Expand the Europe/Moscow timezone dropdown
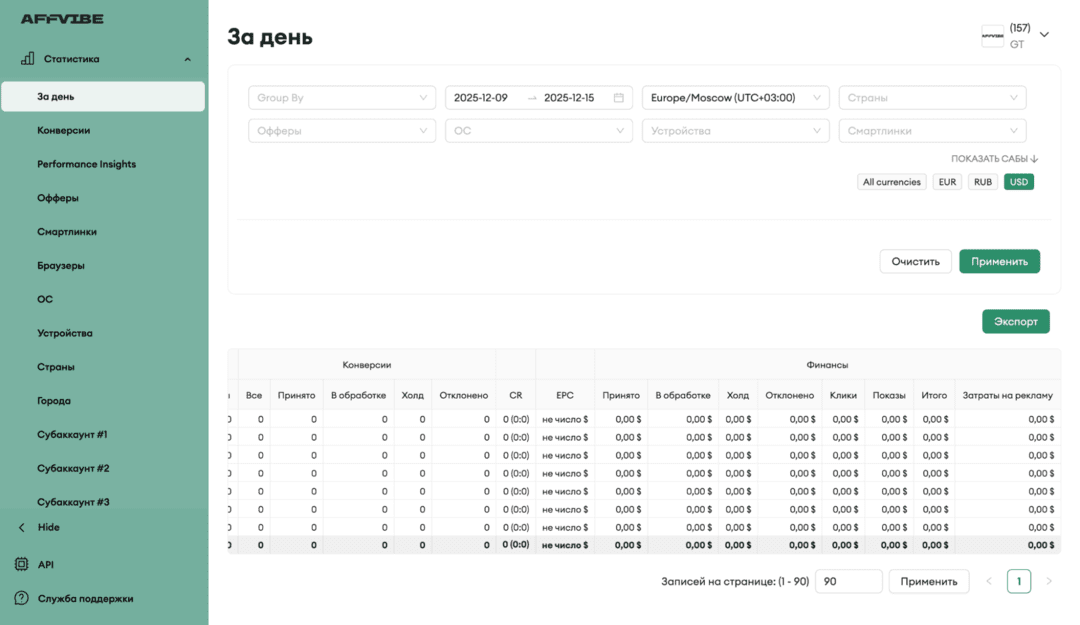 point(735,98)
